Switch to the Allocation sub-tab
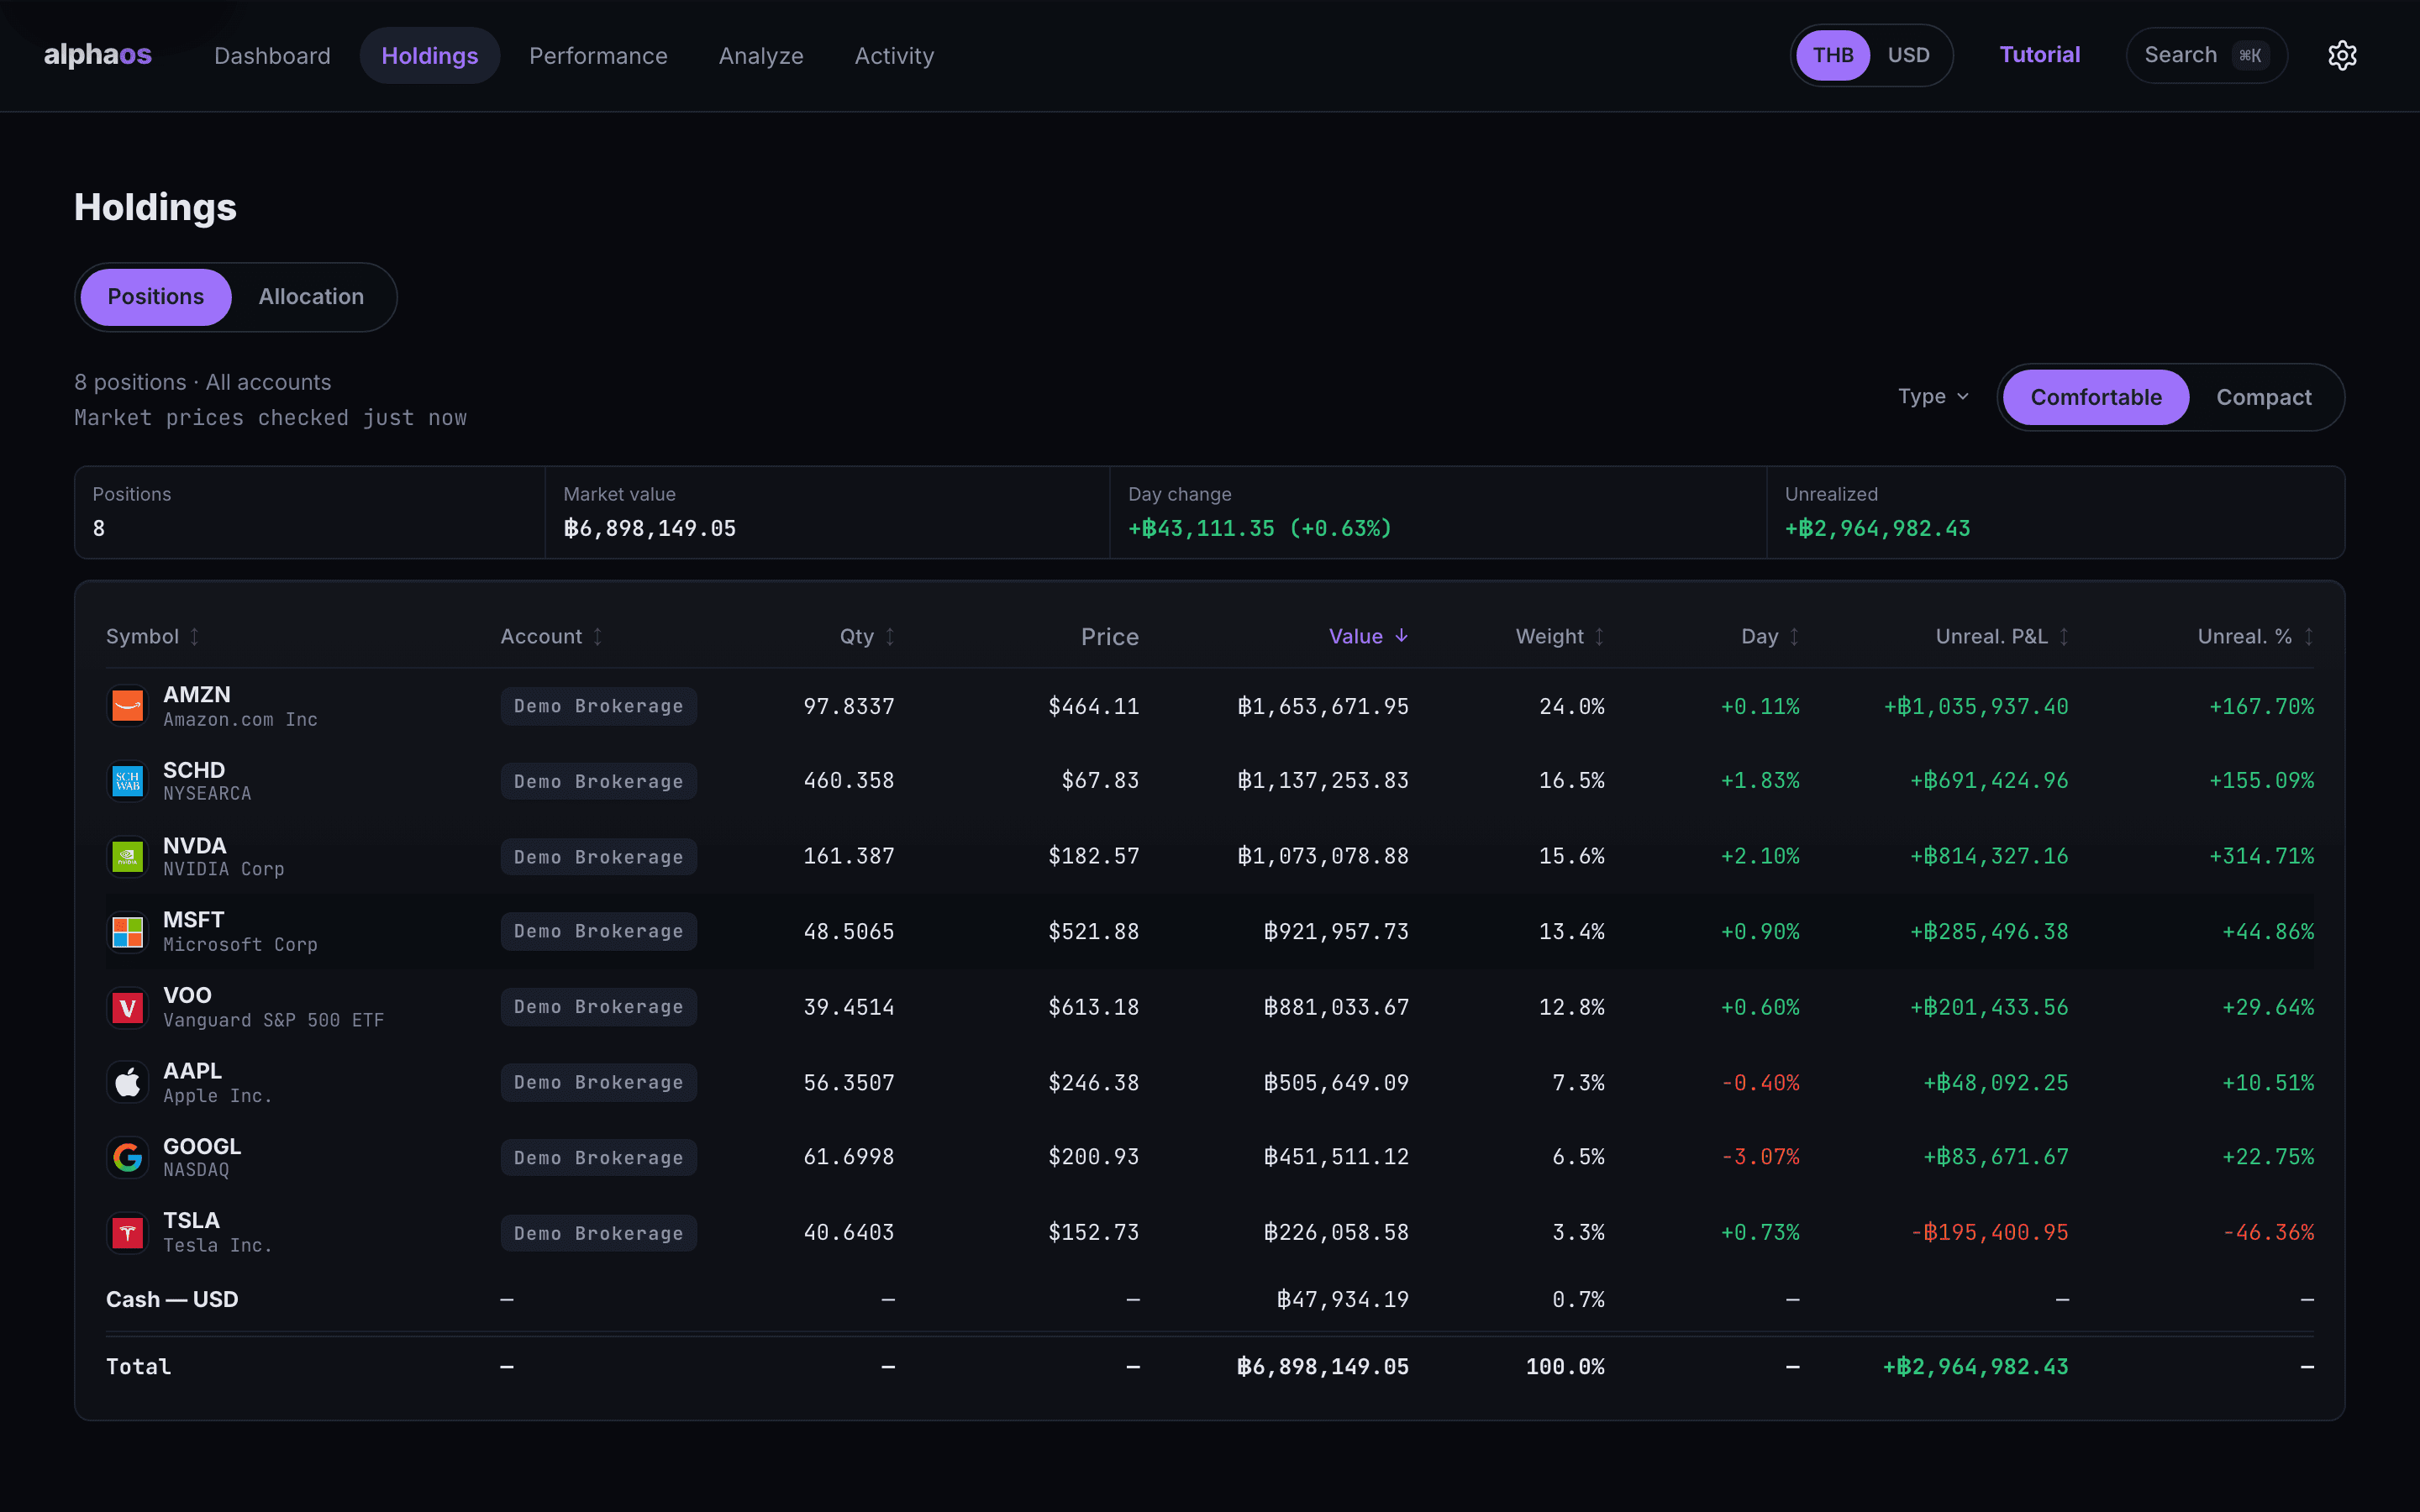Image resolution: width=2420 pixels, height=1512 pixels. coord(311,297)
